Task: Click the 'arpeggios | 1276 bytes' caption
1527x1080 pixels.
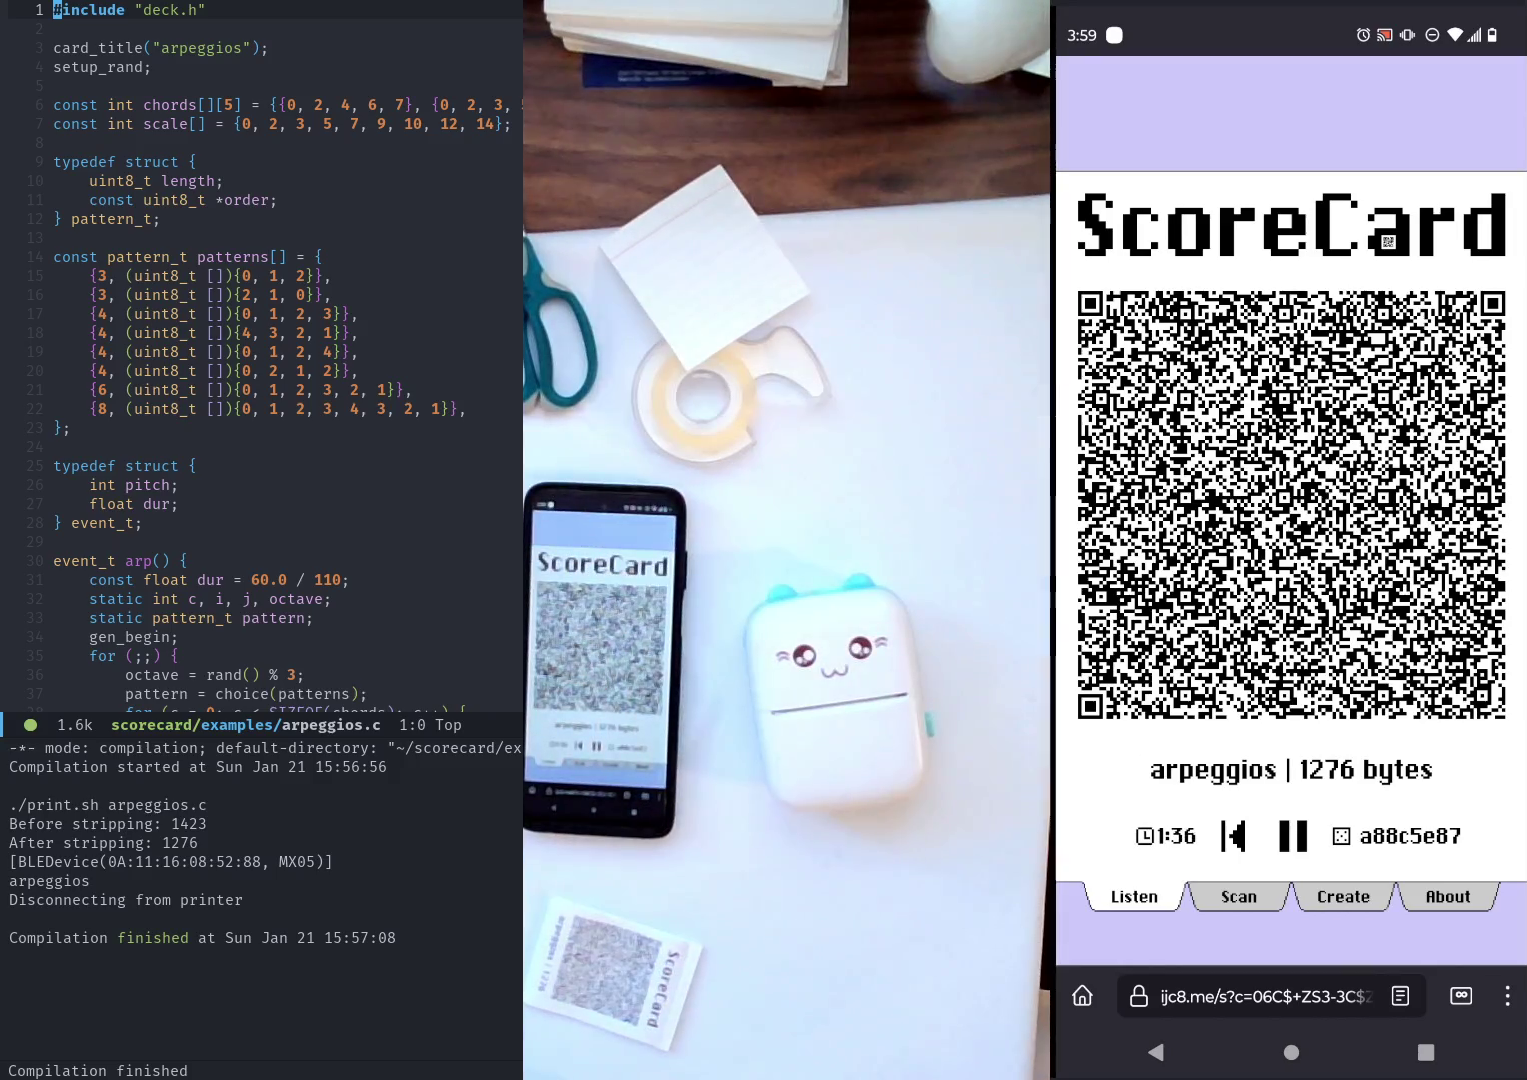Action: 1291,770
